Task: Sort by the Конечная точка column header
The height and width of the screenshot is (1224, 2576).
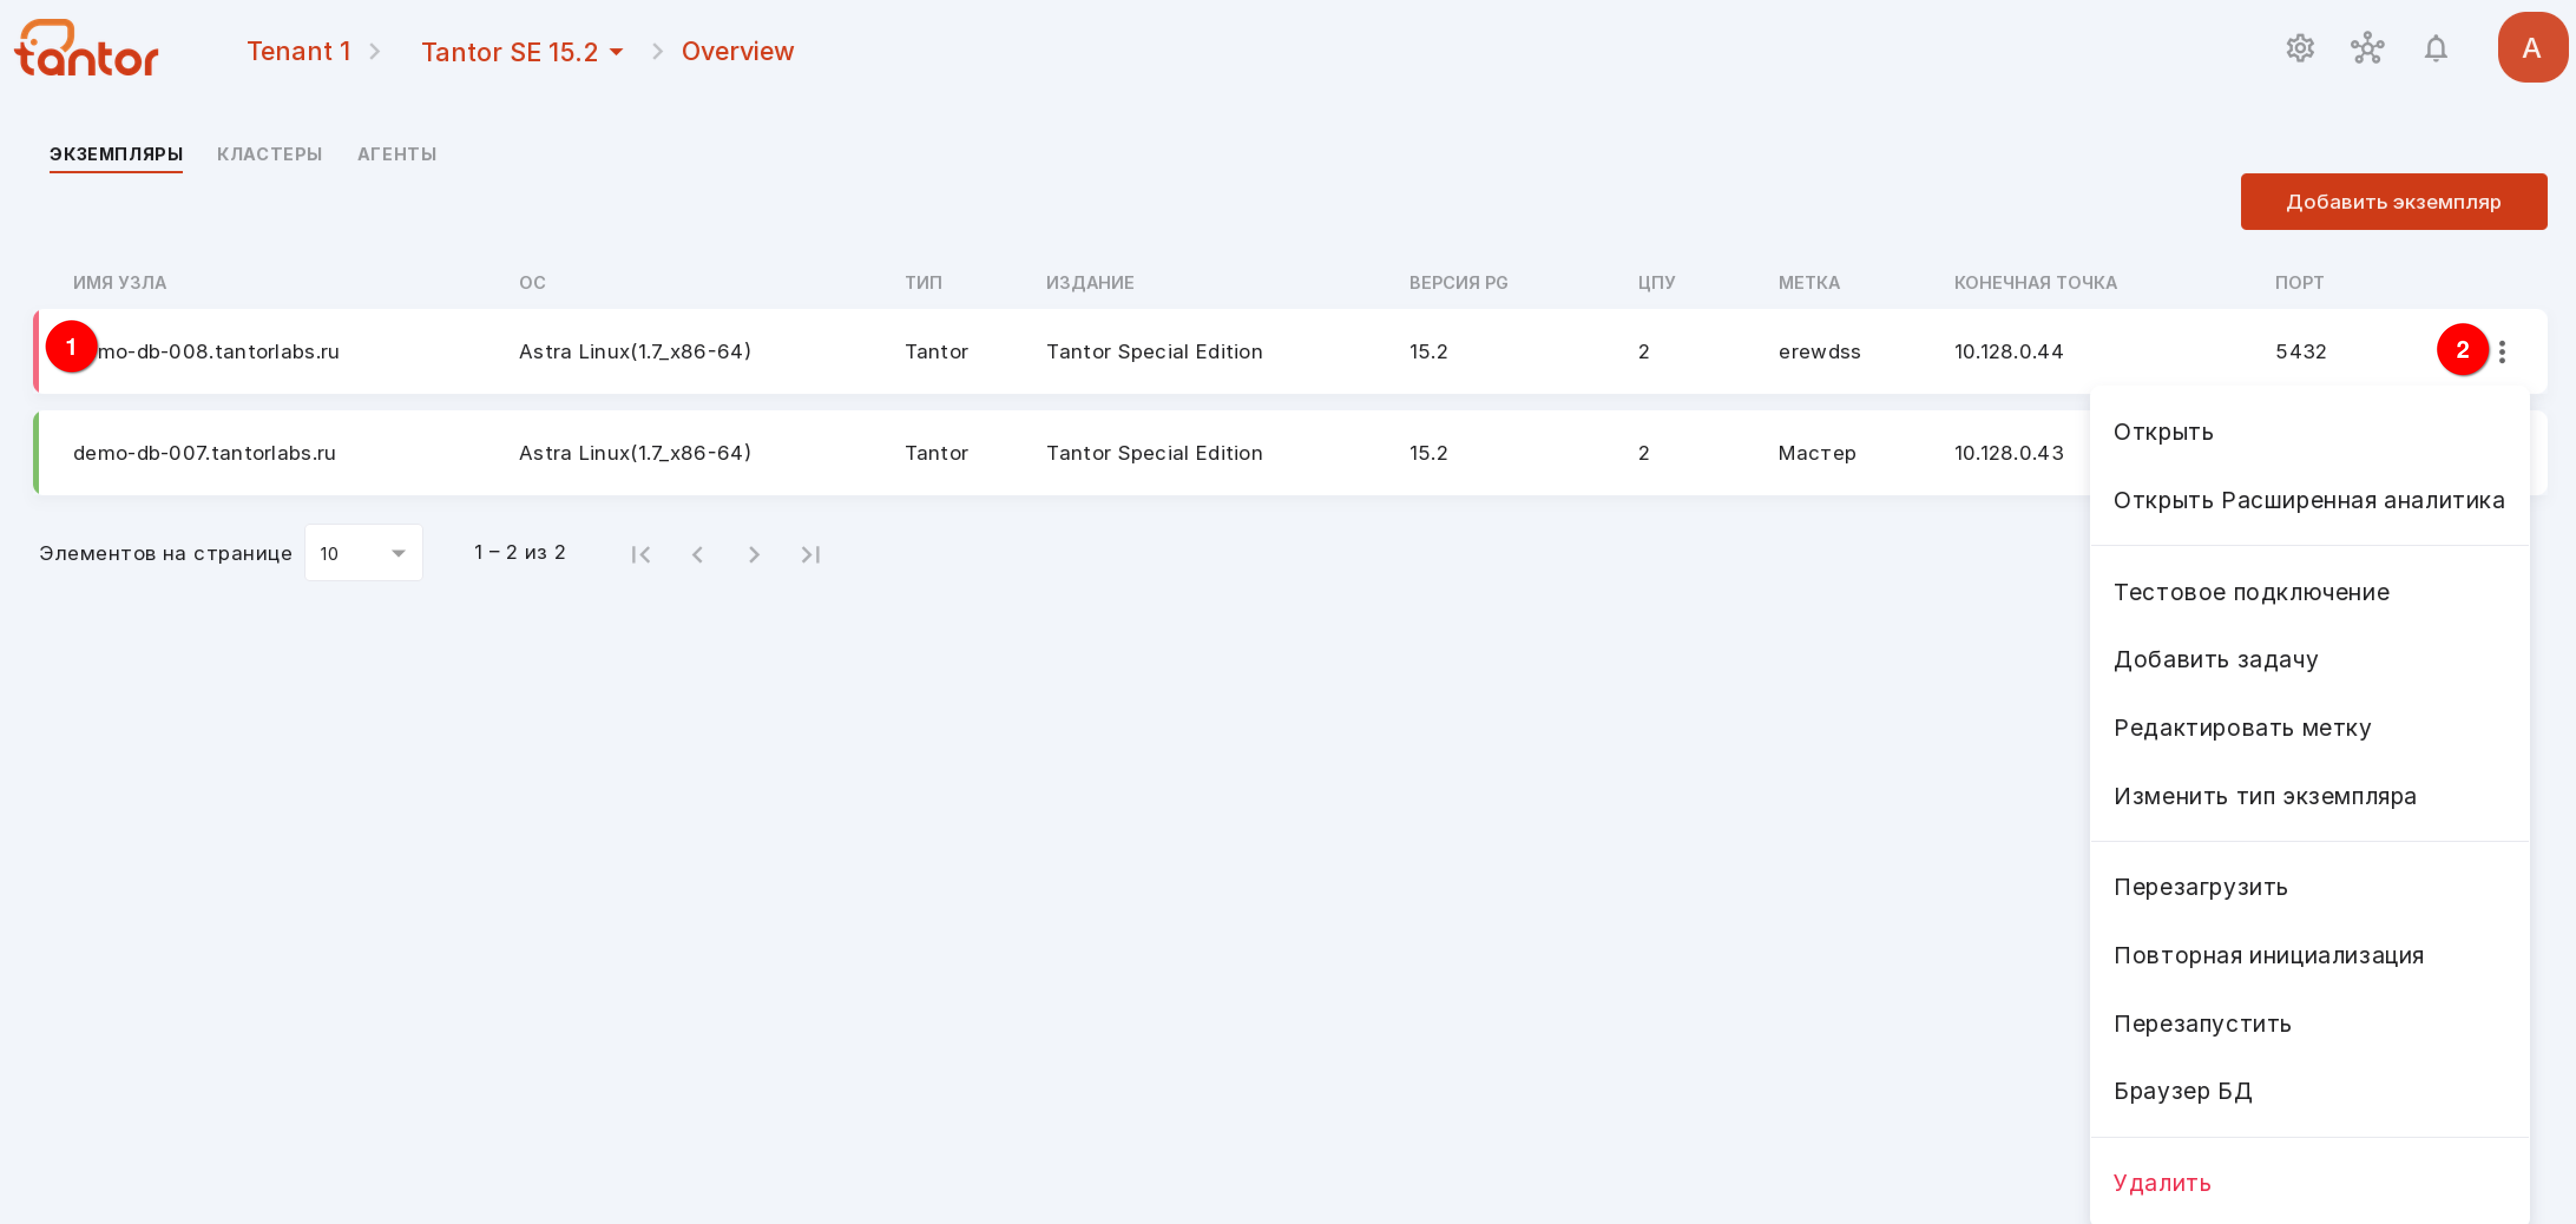Action: point(2035,283)
